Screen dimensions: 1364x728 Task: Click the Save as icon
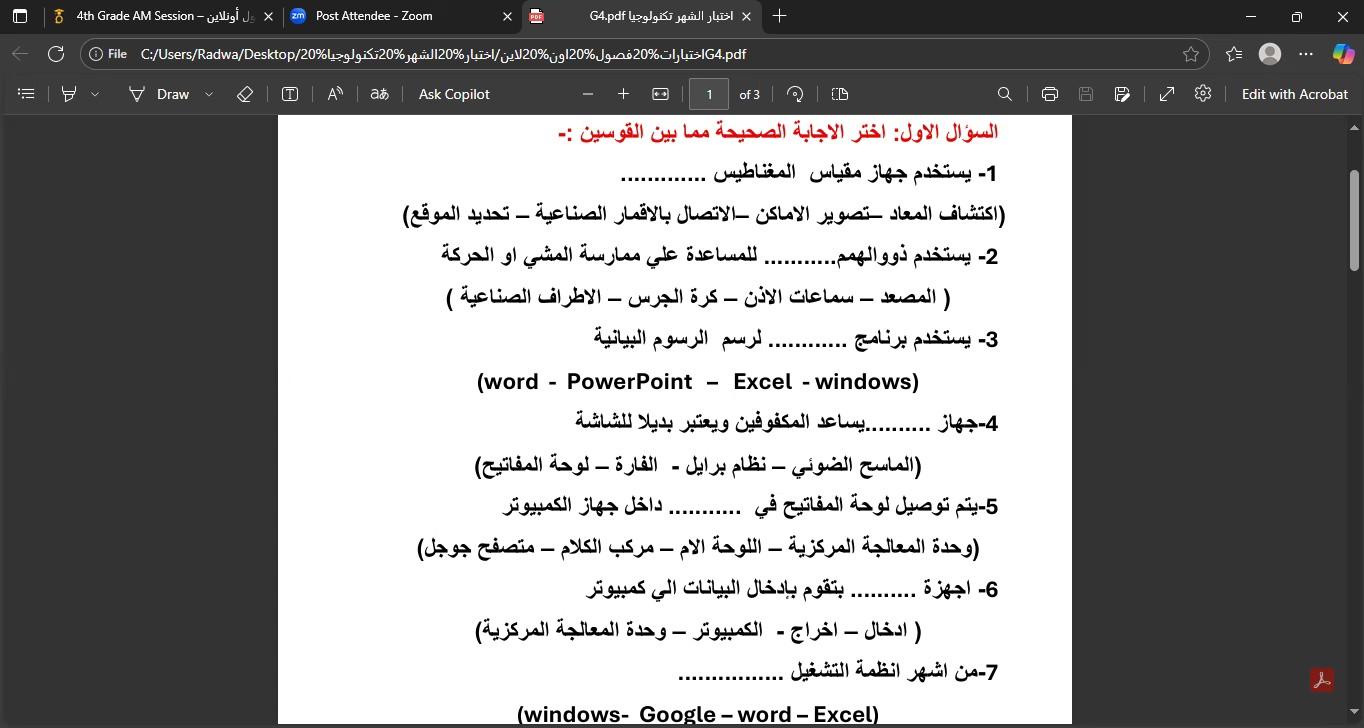pos(1122,94)
